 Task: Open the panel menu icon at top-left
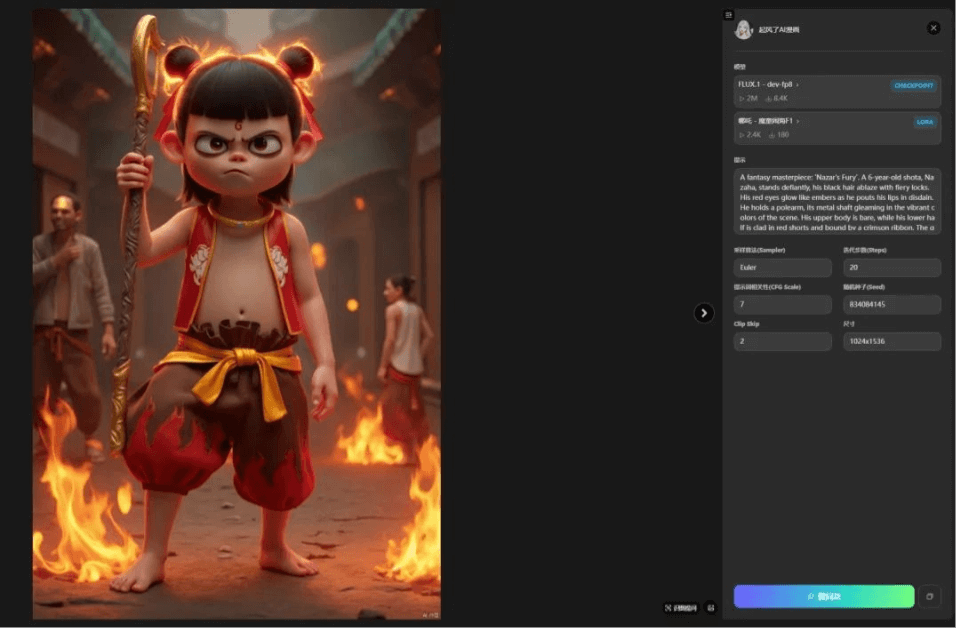pyautogui.click(x=728, y=15)
